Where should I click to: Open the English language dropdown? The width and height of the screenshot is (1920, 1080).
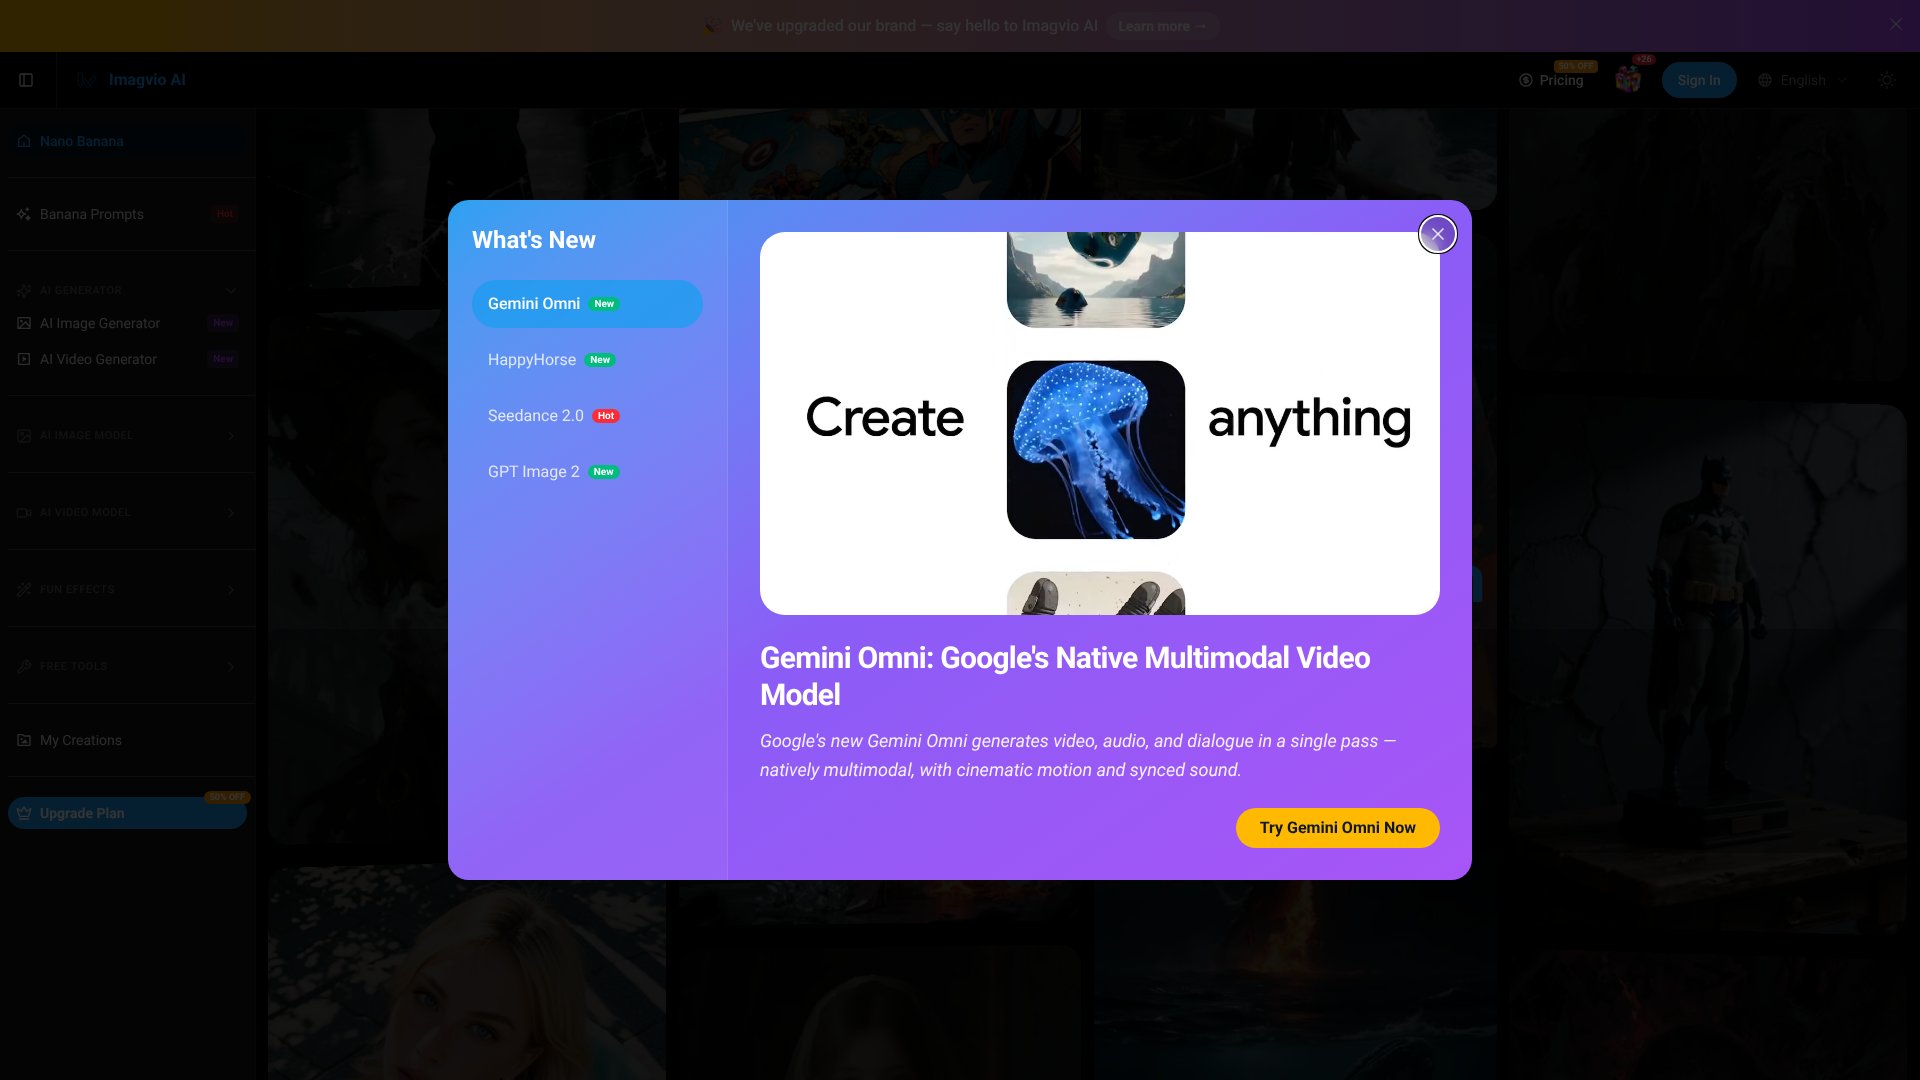click(x=1803, y=80)
